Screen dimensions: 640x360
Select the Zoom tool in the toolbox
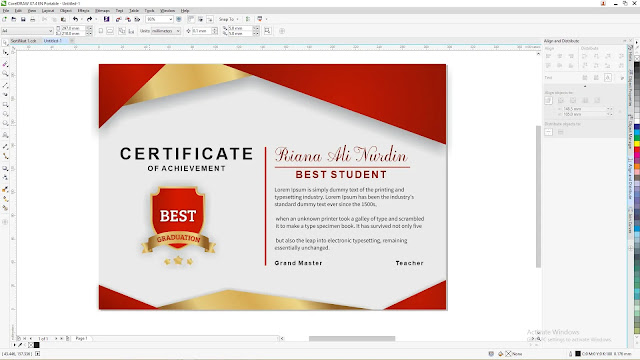pos(5,74)
